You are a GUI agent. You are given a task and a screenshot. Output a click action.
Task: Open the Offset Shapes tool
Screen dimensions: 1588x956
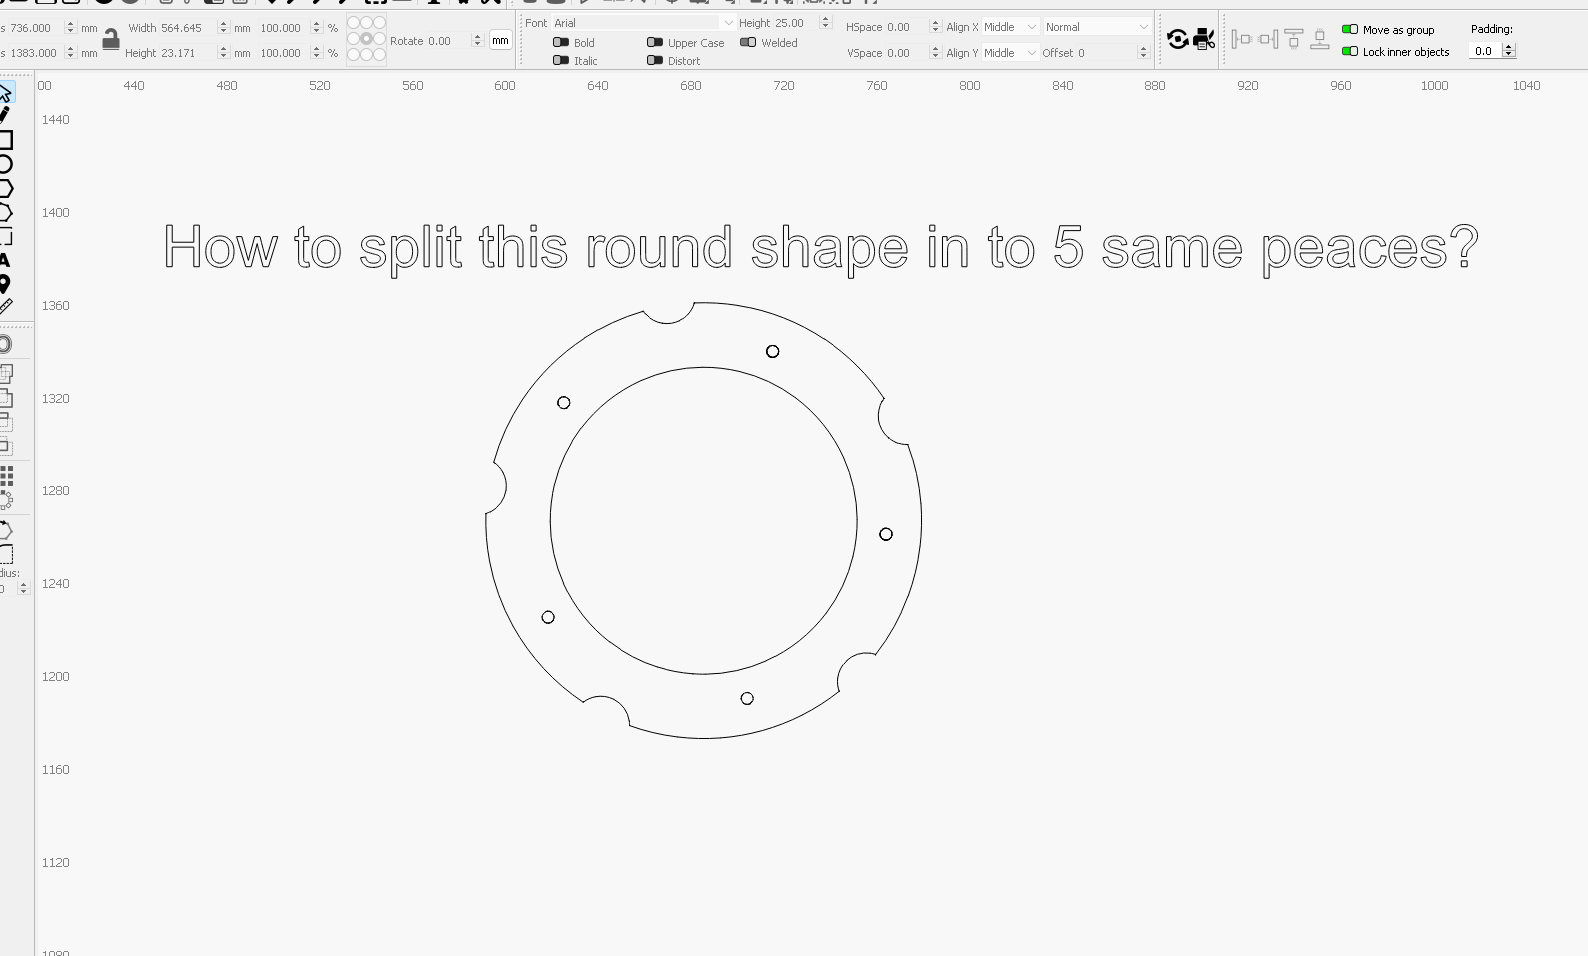pyautogui.click(x=5, y=344)
